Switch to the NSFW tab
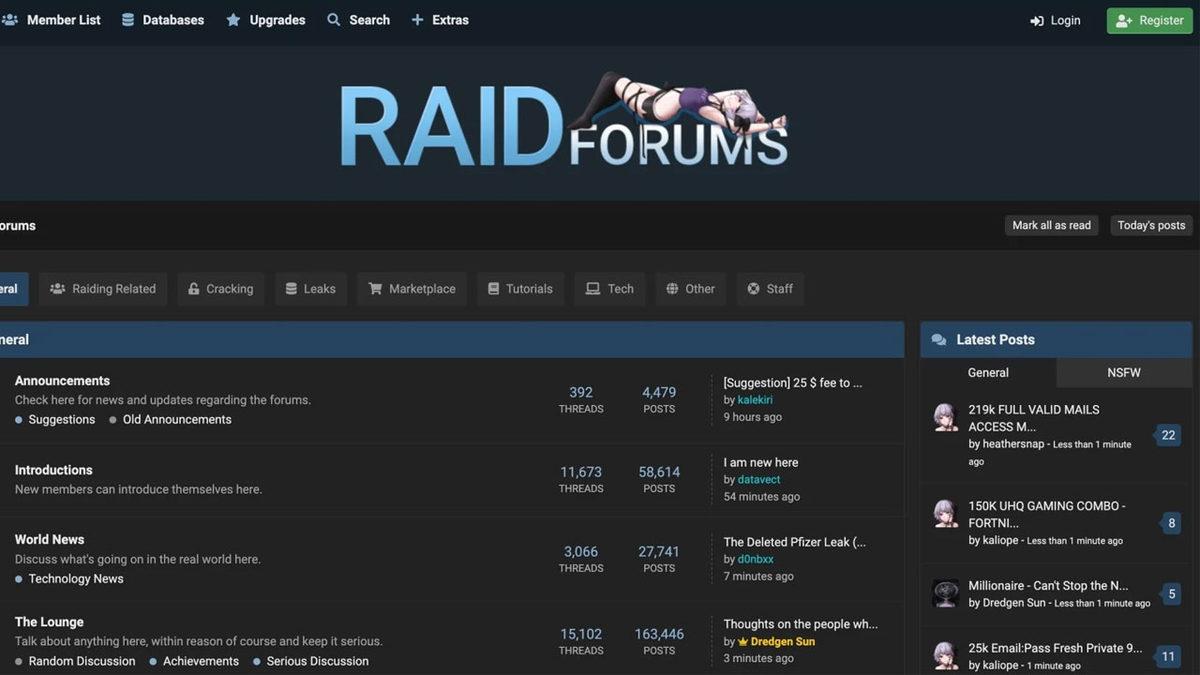Image resolution: width=1200 pixels, height=675 pixels. click(x=1123, y=372)
